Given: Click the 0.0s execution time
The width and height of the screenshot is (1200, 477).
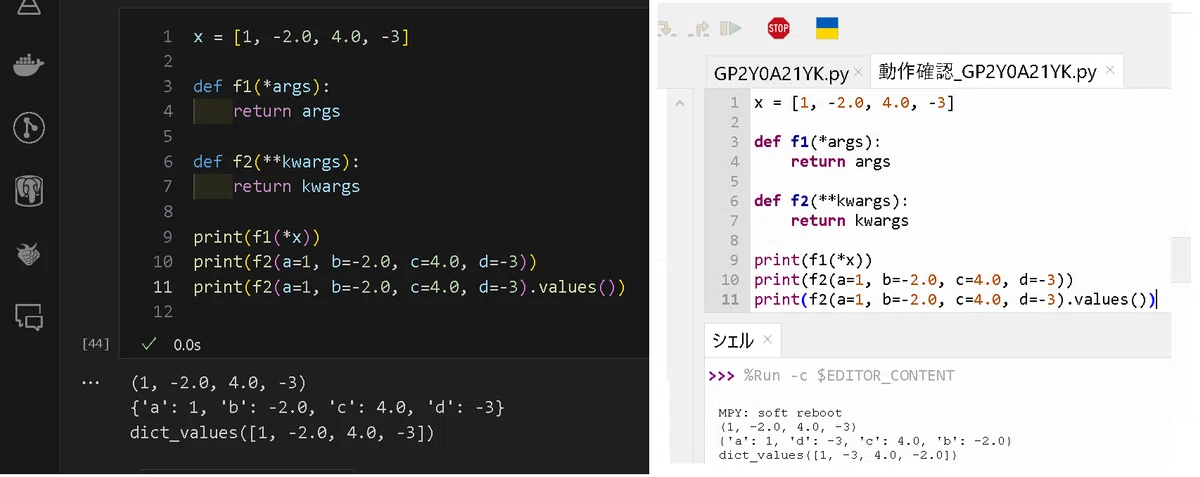Looking at the screenshot, I should click(187, 344).
